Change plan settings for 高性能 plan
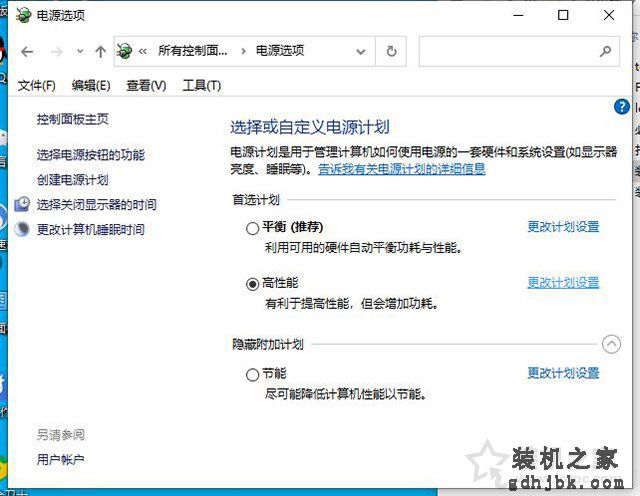640x496 pixels. (x=563, y=282)
